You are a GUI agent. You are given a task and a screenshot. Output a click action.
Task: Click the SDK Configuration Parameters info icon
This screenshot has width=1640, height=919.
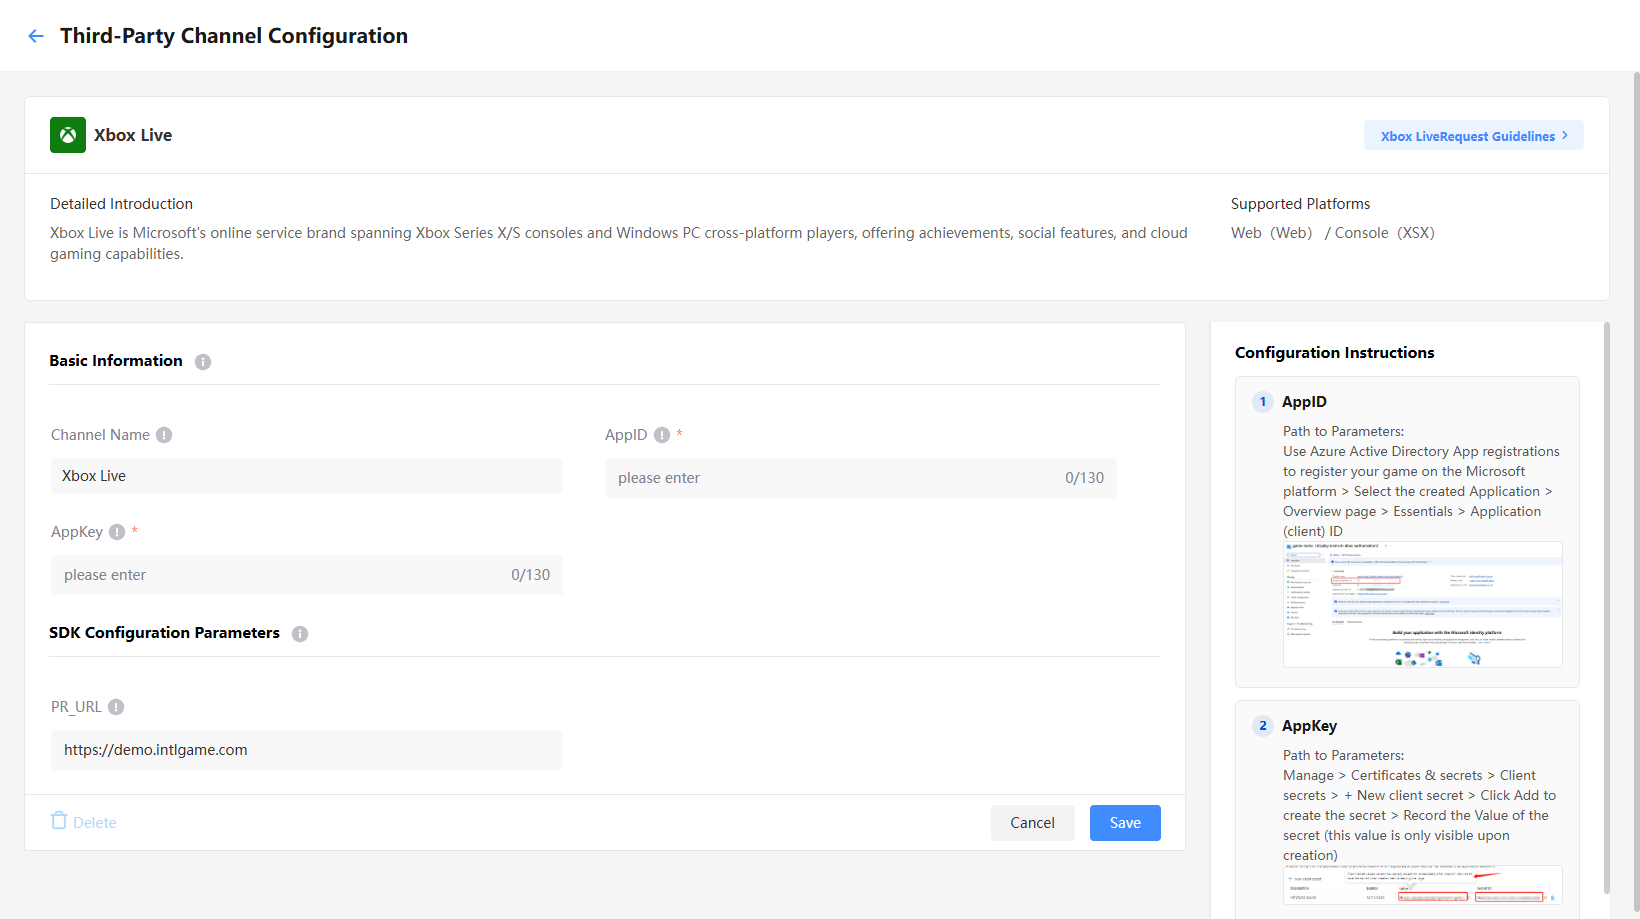tap(300, 634)
